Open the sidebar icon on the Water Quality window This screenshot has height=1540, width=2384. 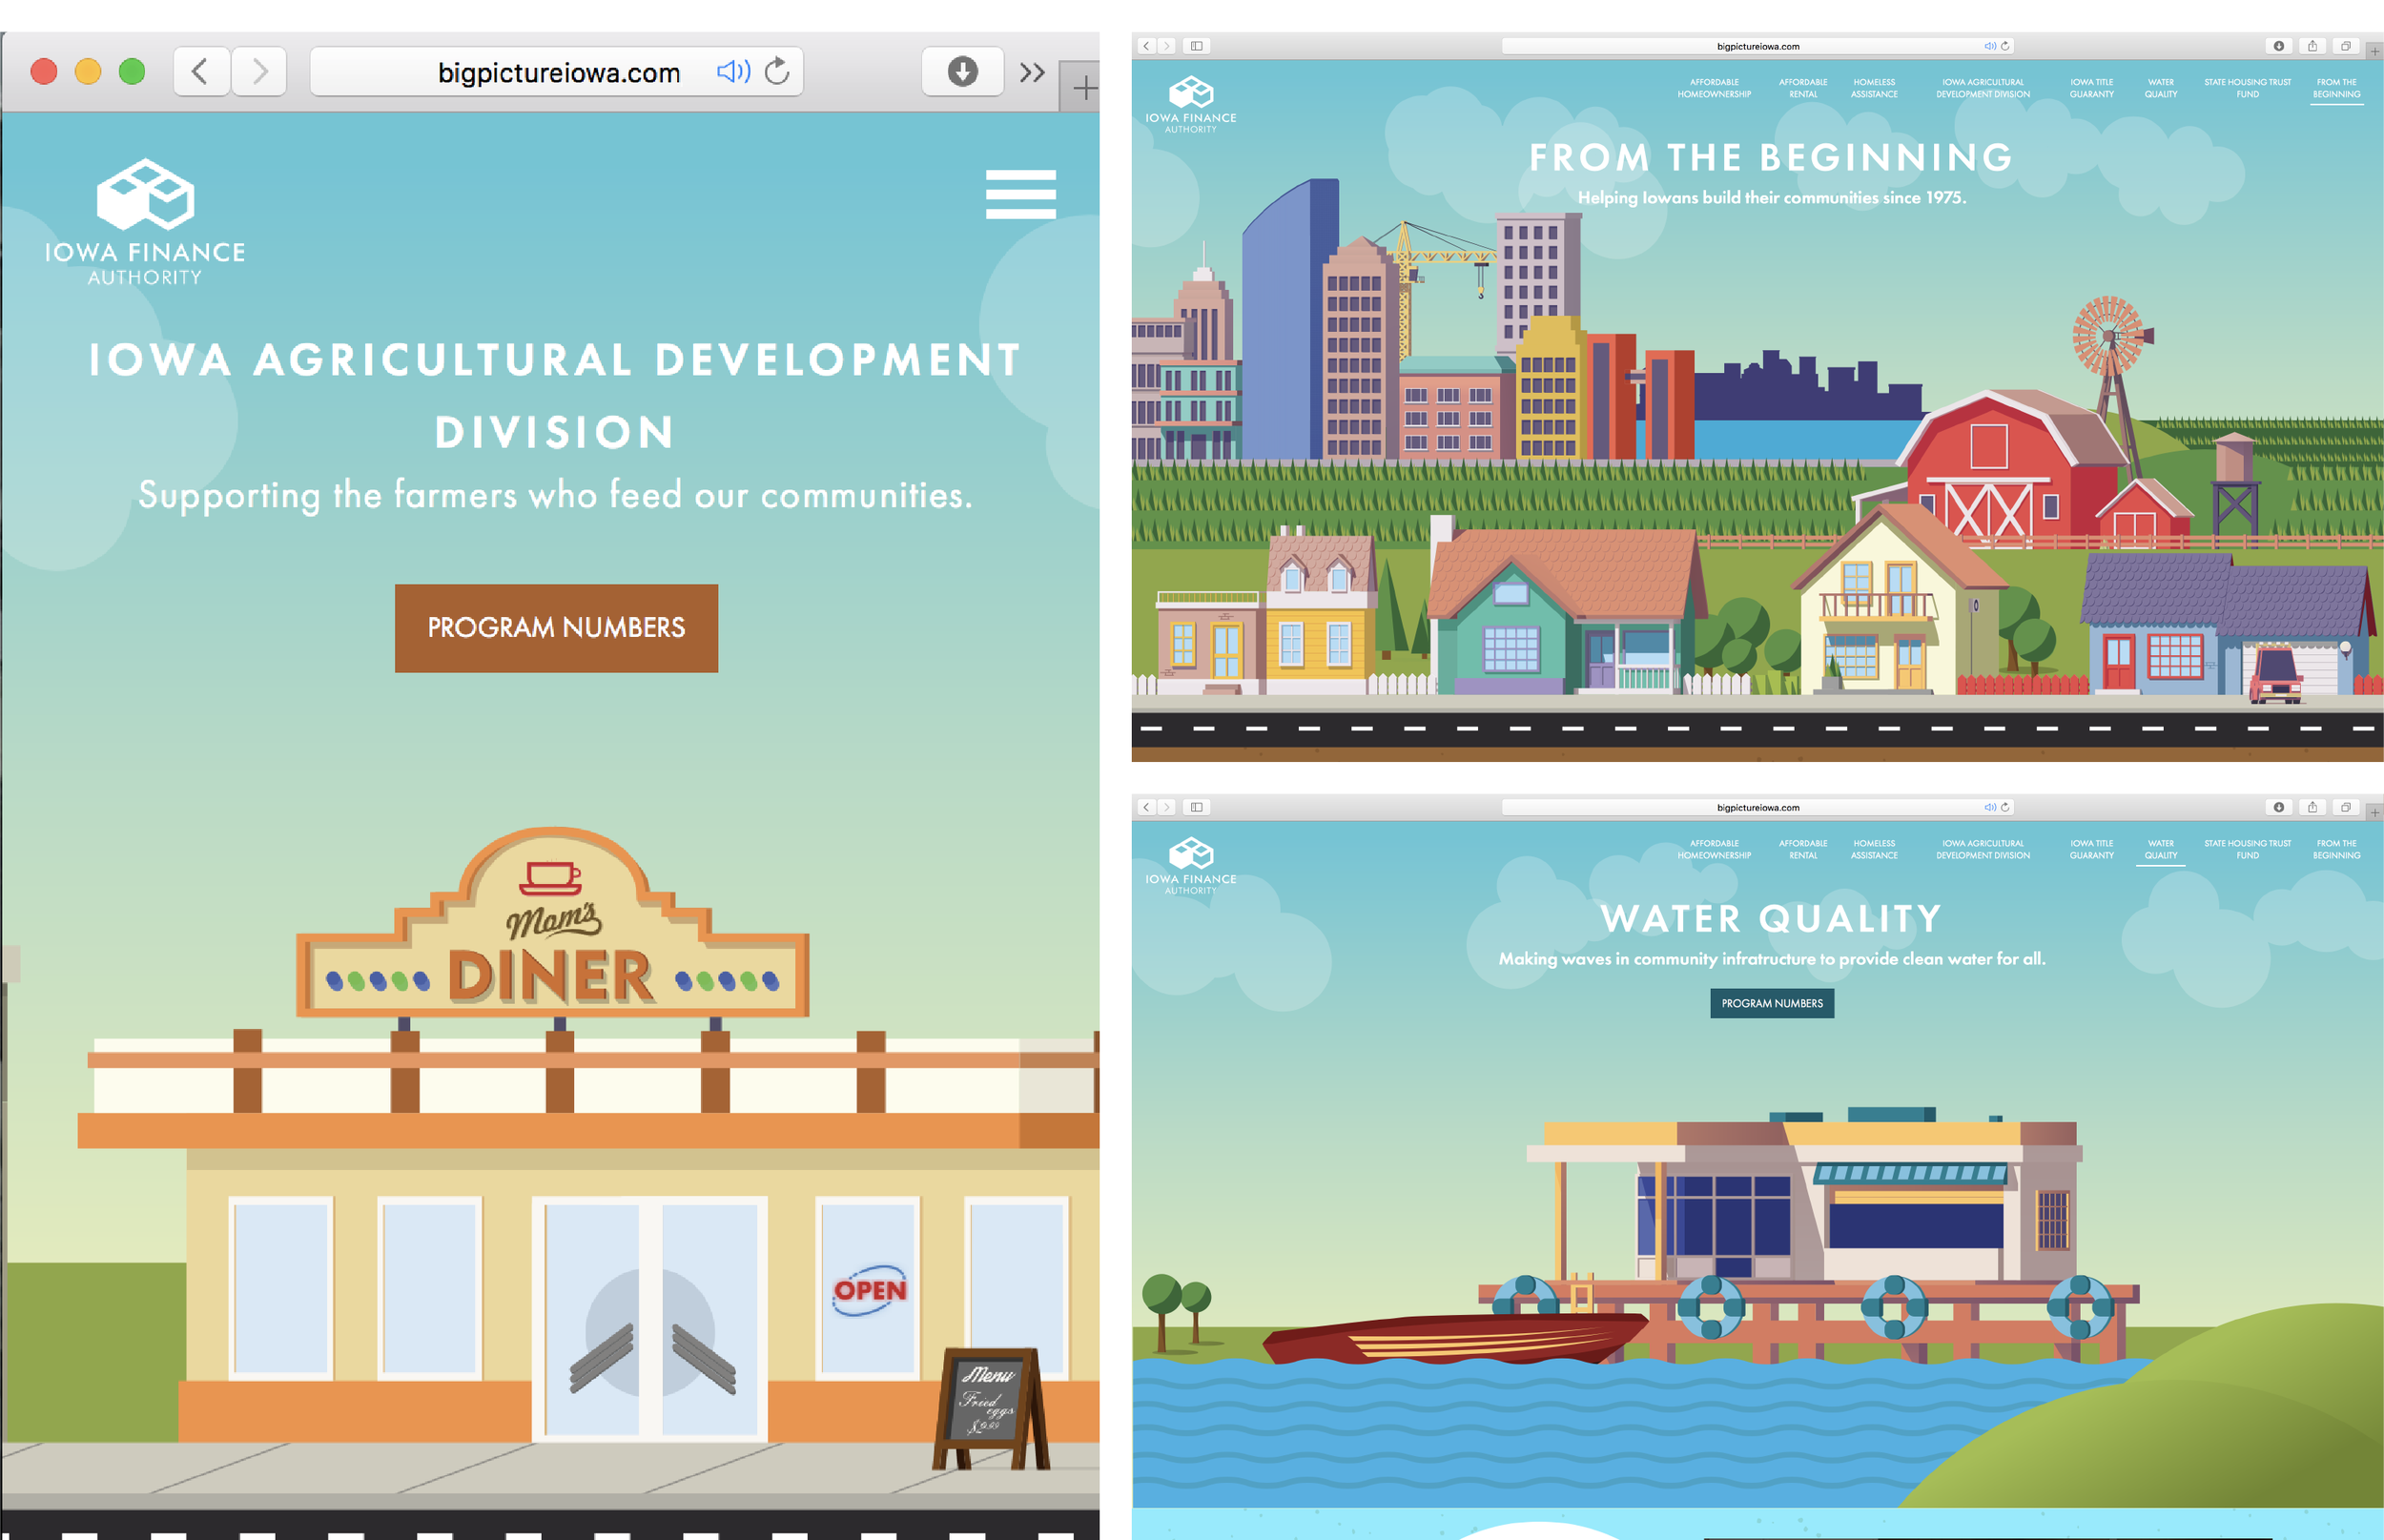tap(1196, 807)
